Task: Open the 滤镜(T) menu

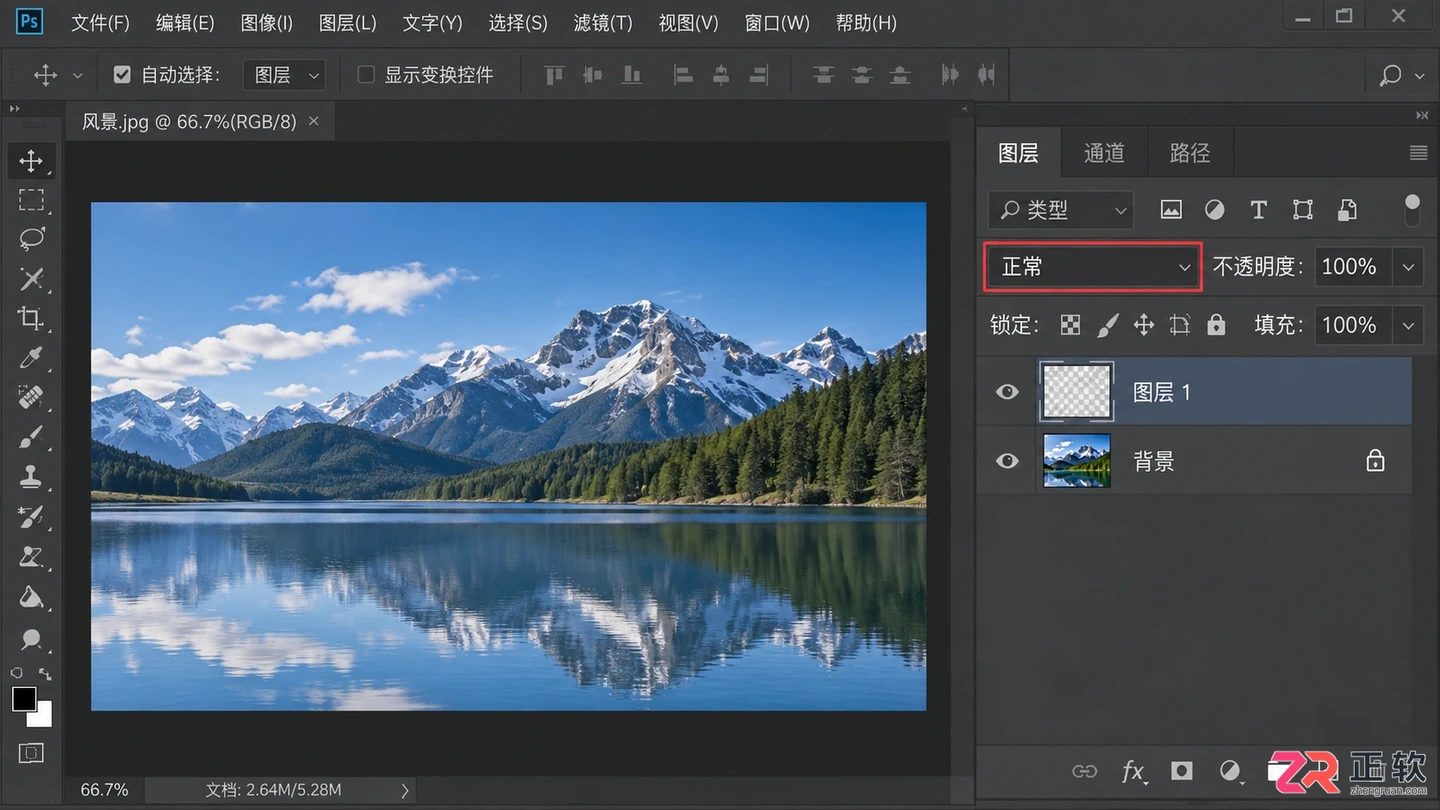Action: coord(603,22)
